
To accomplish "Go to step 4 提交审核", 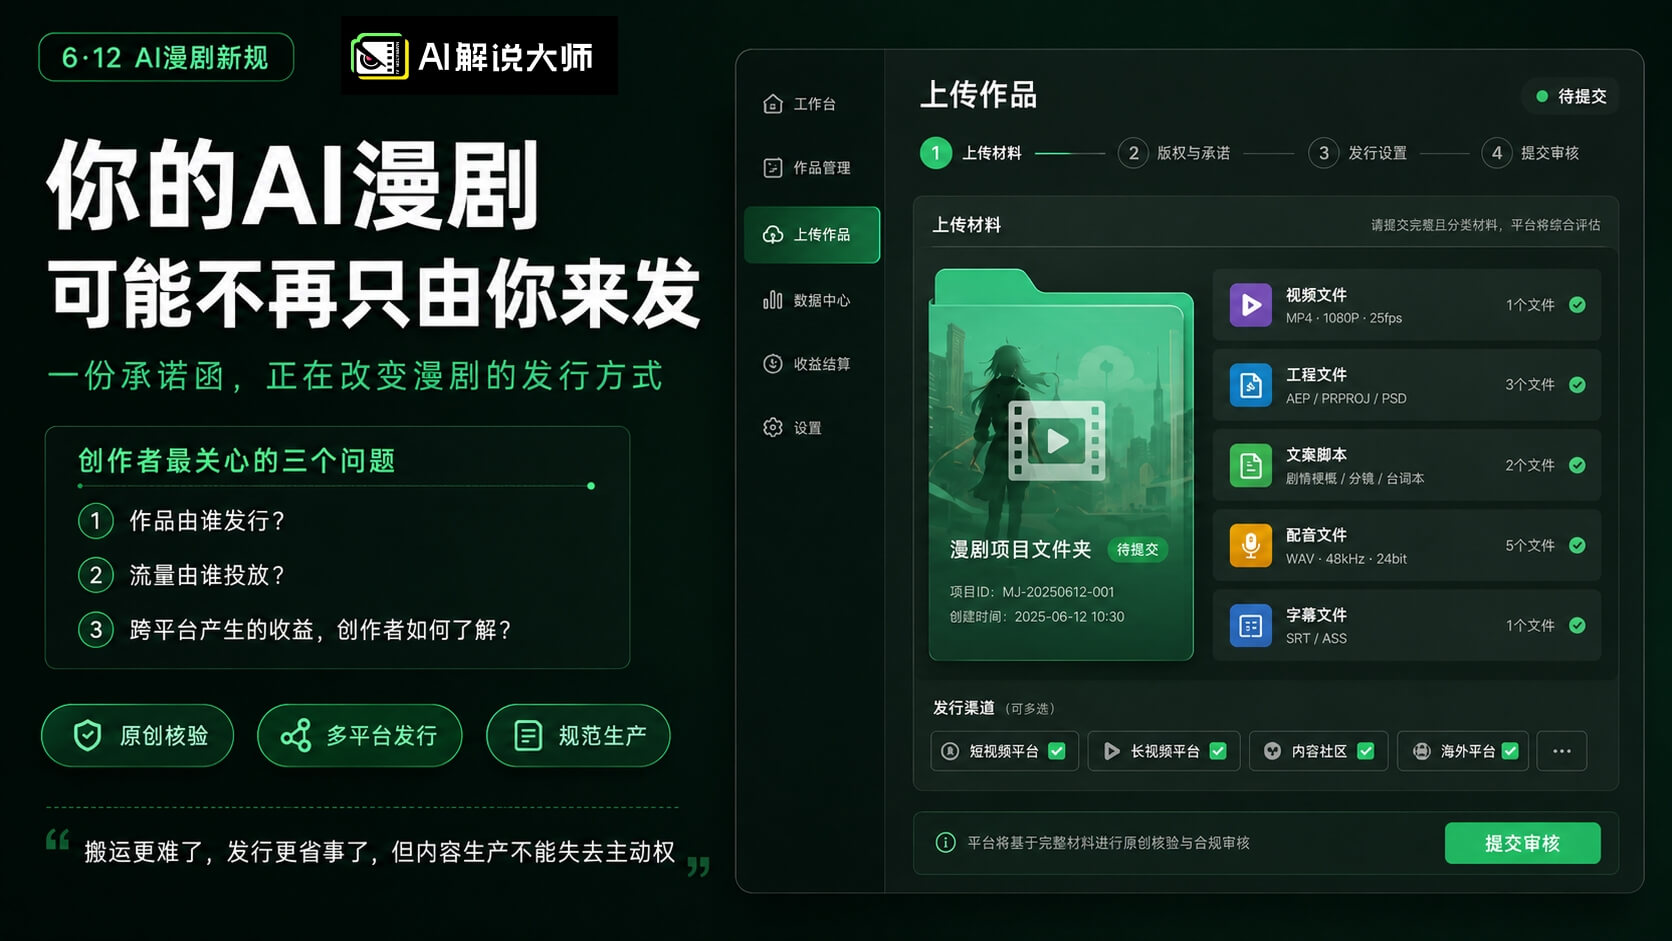I will pyautogui.click(x=1530, y=153).
